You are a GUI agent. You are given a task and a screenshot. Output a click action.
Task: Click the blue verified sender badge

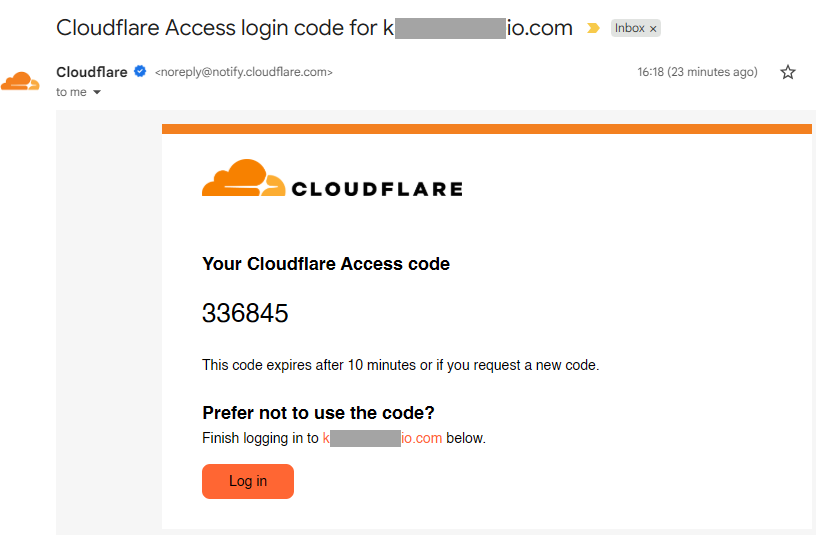141,72
